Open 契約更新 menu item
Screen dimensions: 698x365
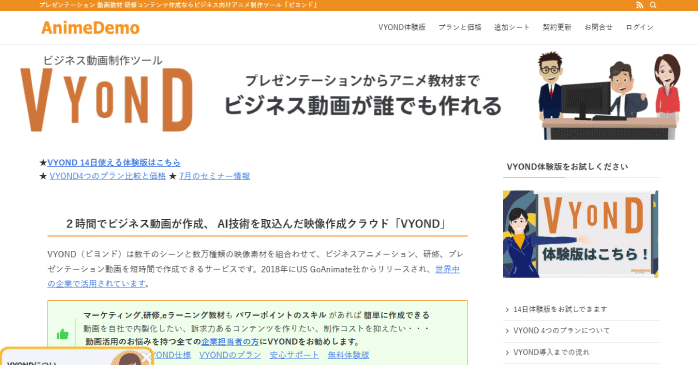point(557,27)
